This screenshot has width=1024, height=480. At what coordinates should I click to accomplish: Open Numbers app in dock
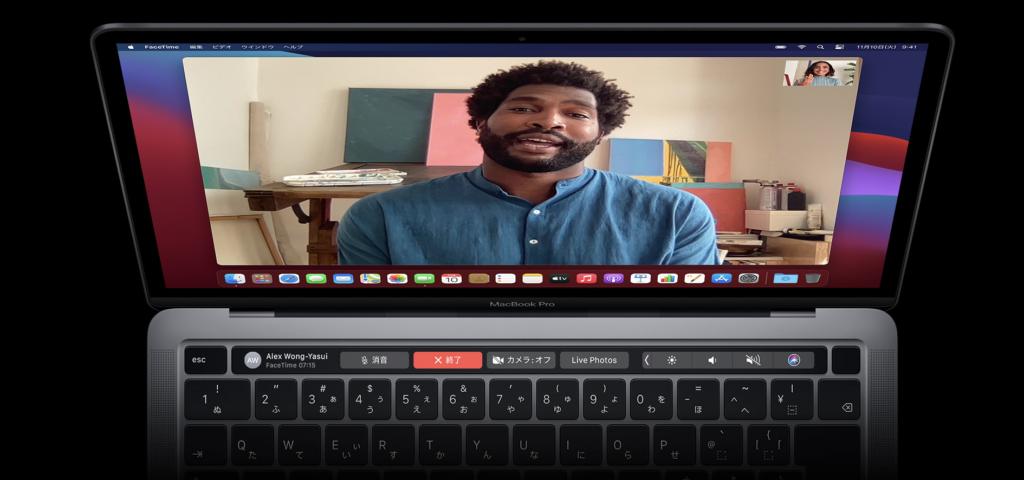tap(667, 278)
